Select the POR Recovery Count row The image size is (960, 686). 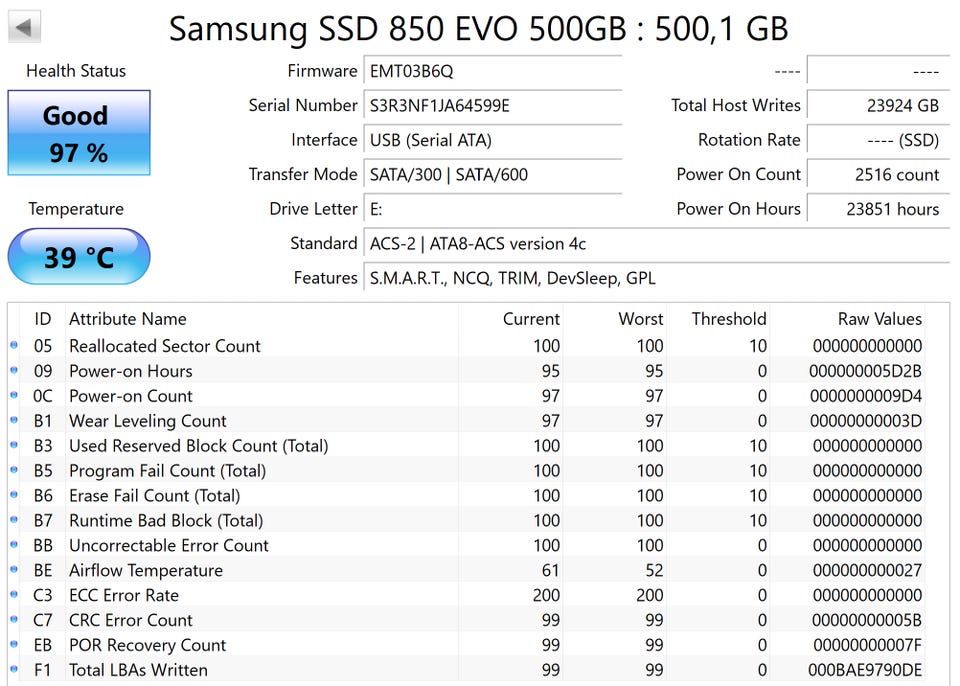(147, 645)
